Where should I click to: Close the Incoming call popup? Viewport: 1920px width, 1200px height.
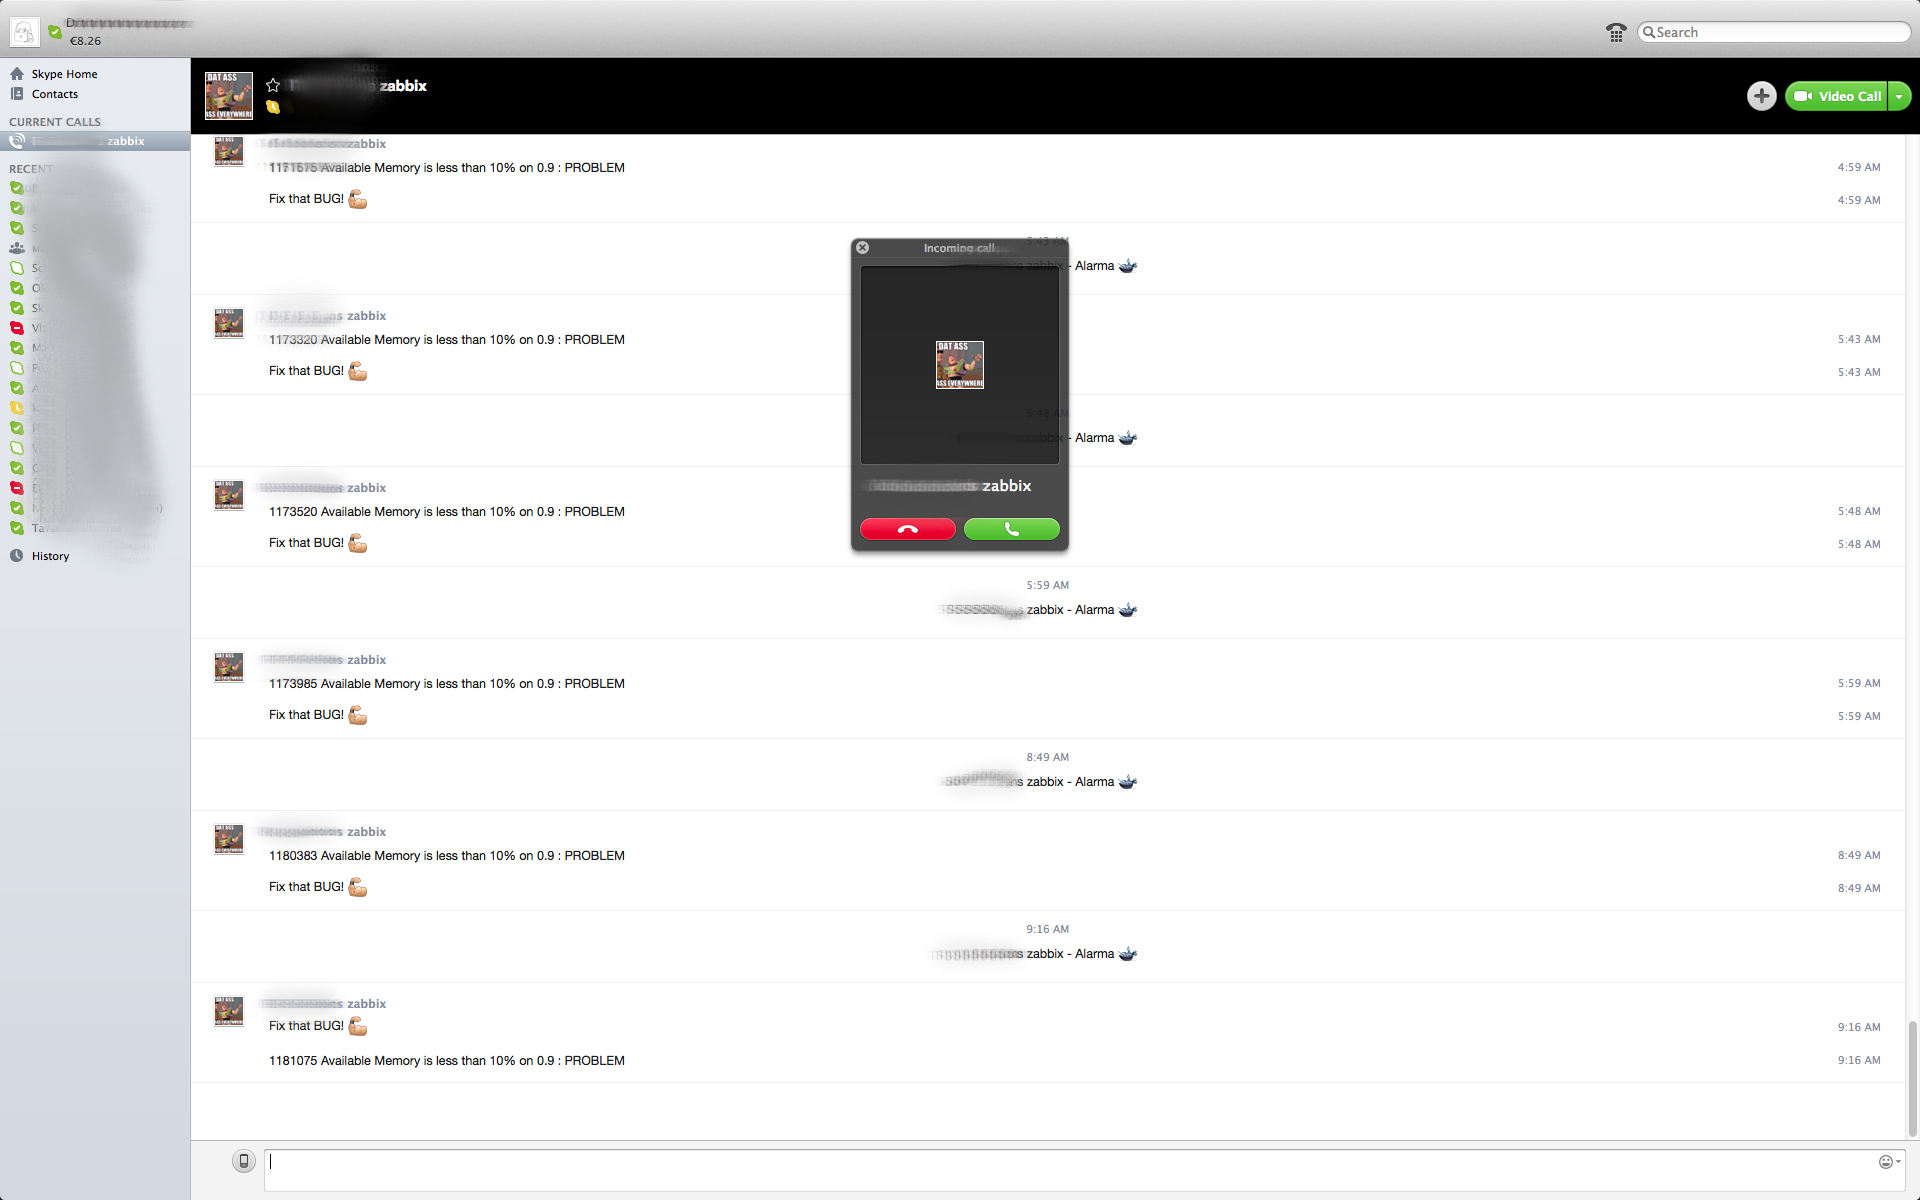pyautogui.click(x=862, y=247)
